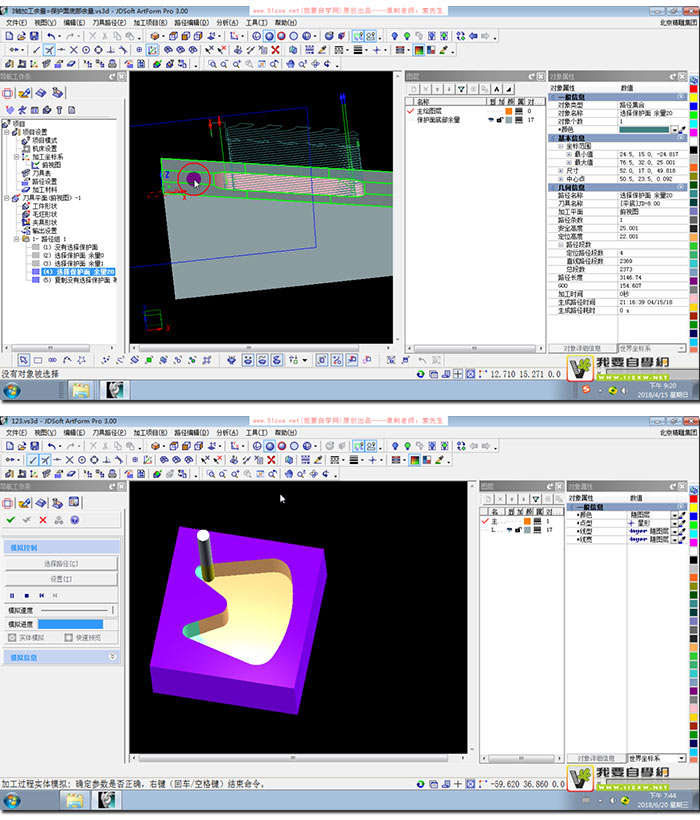
Task: Expand the 最小值 row in upper properties panel
Action: click(569, 154)
